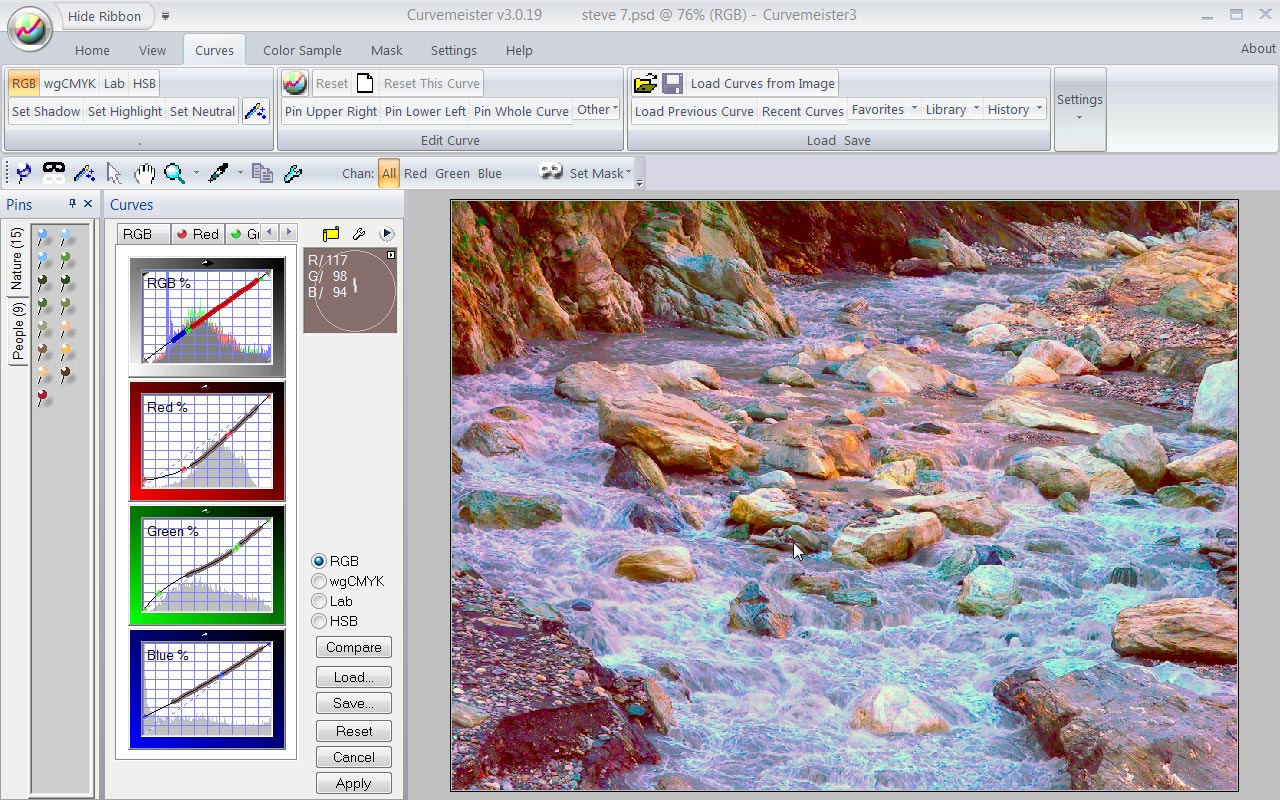The width and height of the screenshot is (1280, 800).
Task: Click the teal wrench icon in toolbar
Action: (293, 173)
